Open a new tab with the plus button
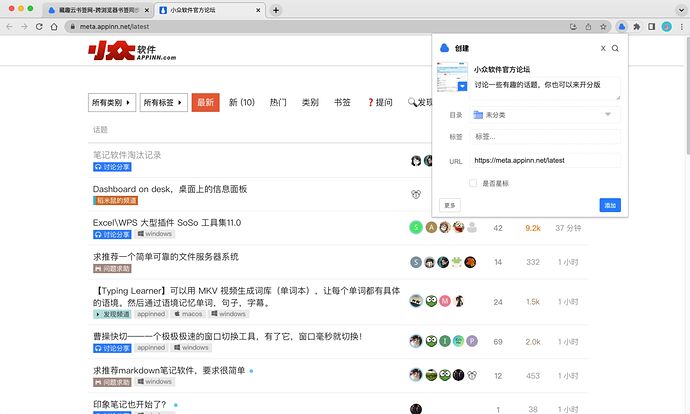 pos(276,10)
